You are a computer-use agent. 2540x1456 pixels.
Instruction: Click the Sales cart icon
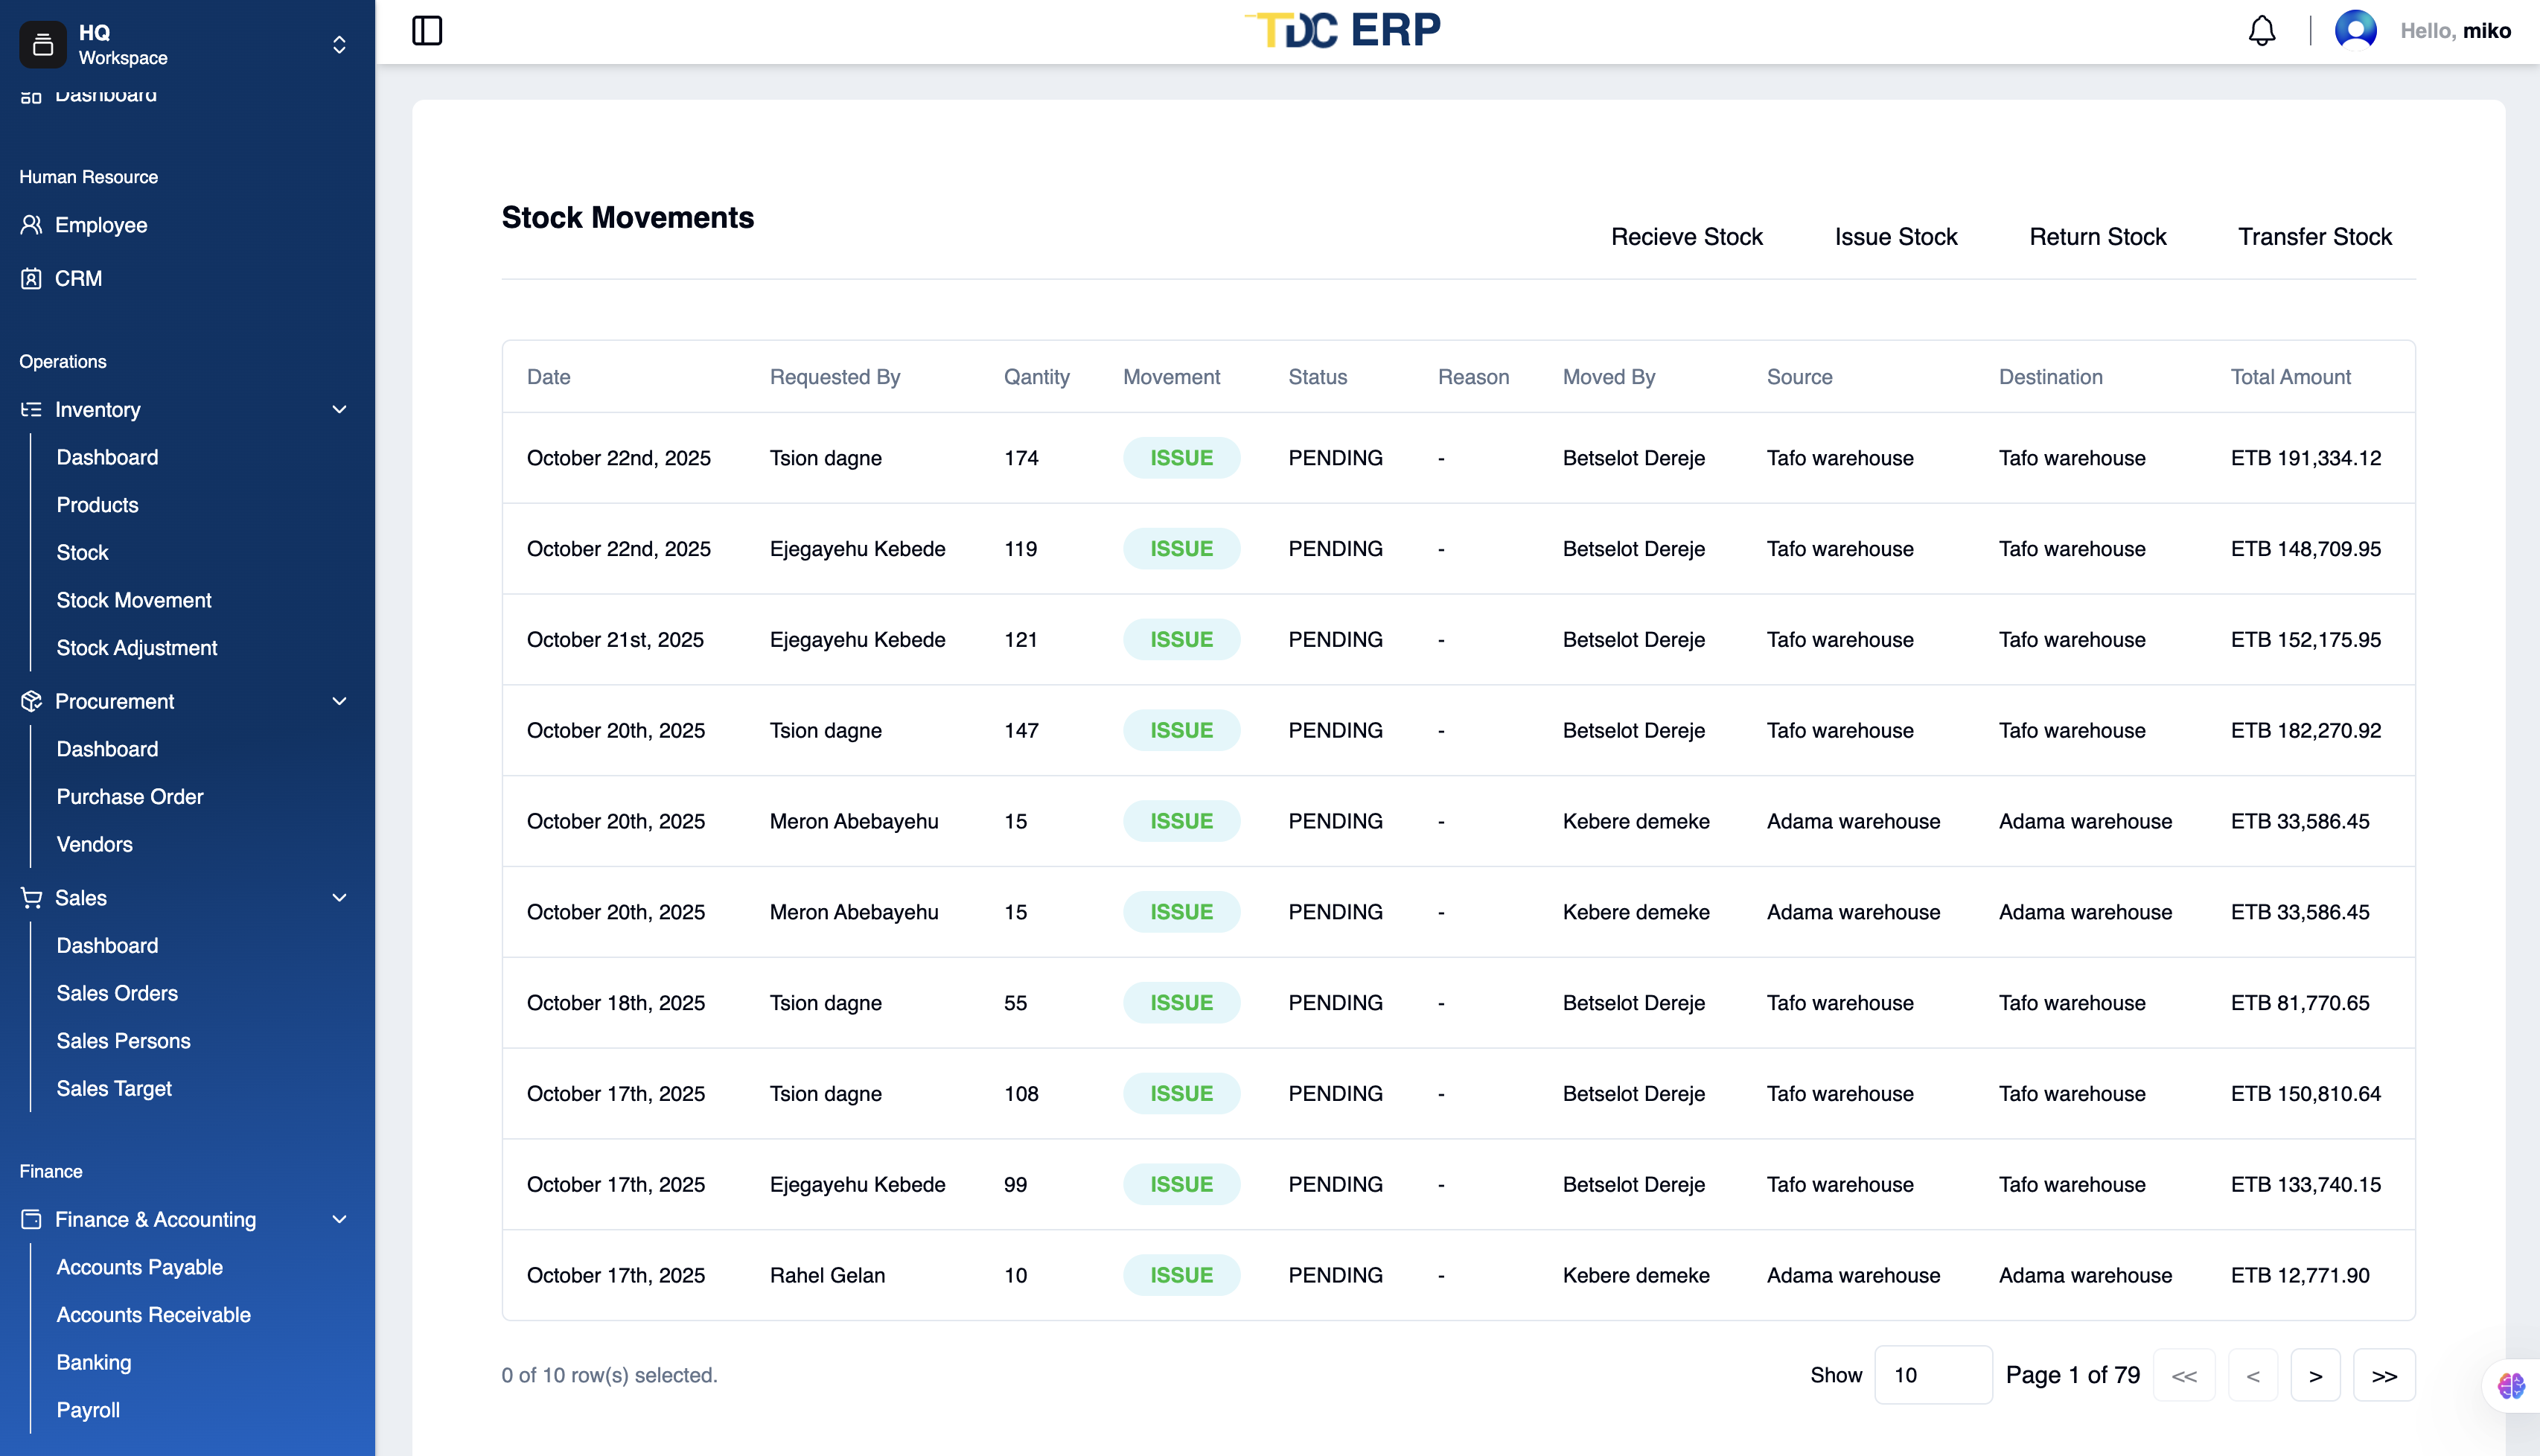click(x=31, y=897)
